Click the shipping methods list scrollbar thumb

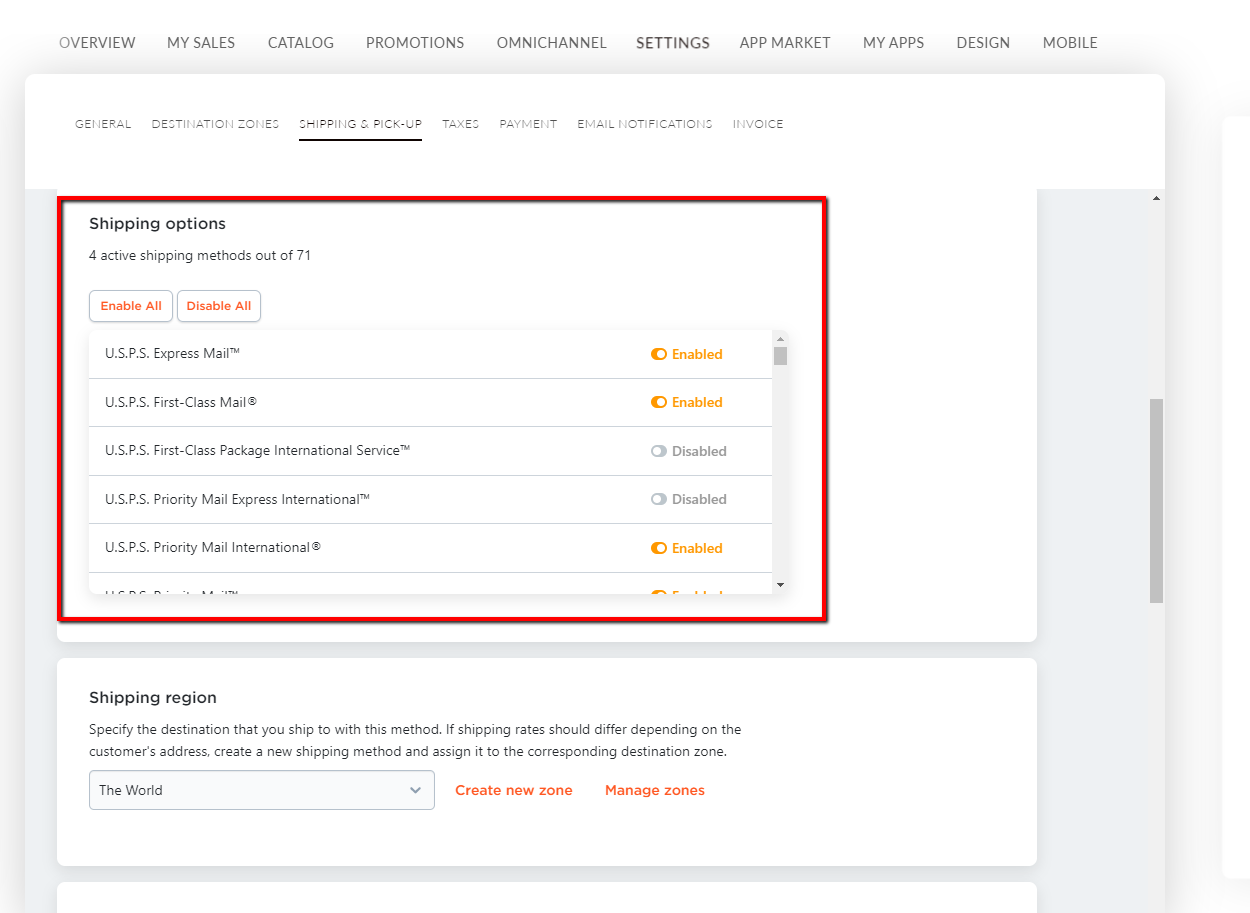(x=780, y=356)
